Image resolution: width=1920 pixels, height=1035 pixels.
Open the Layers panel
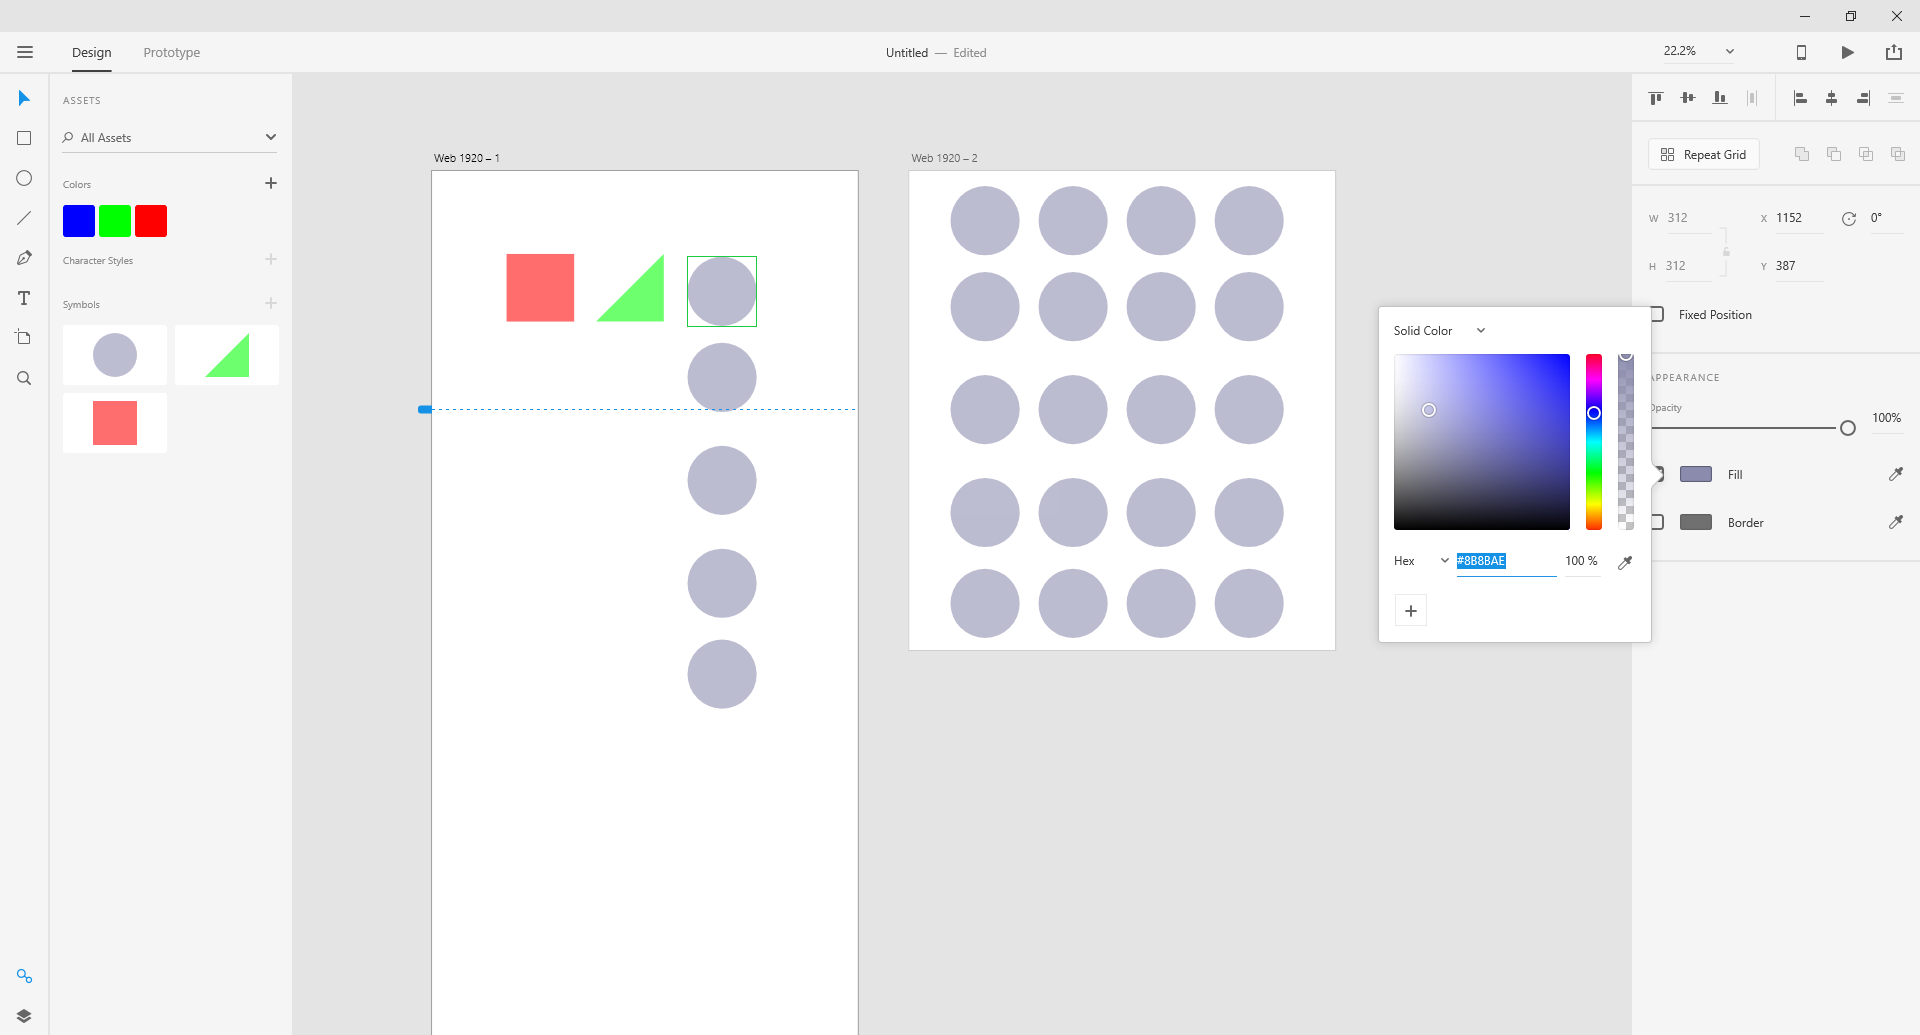[24, 1014]
